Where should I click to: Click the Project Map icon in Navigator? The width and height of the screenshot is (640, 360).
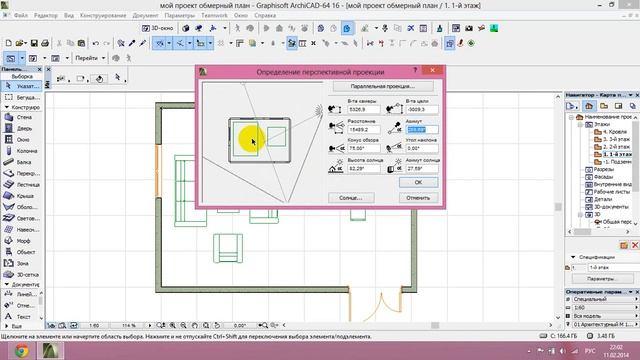[x=589, y=106]
